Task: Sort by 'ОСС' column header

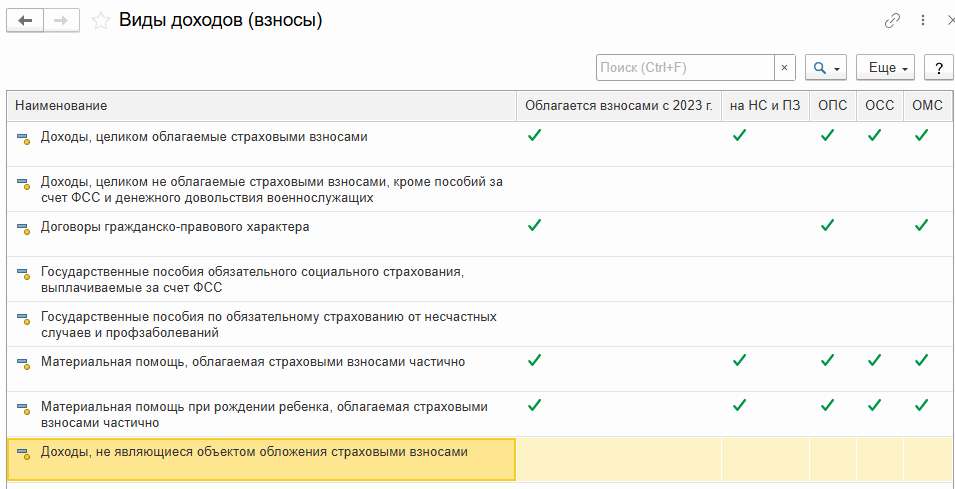Action: [880, 105]
